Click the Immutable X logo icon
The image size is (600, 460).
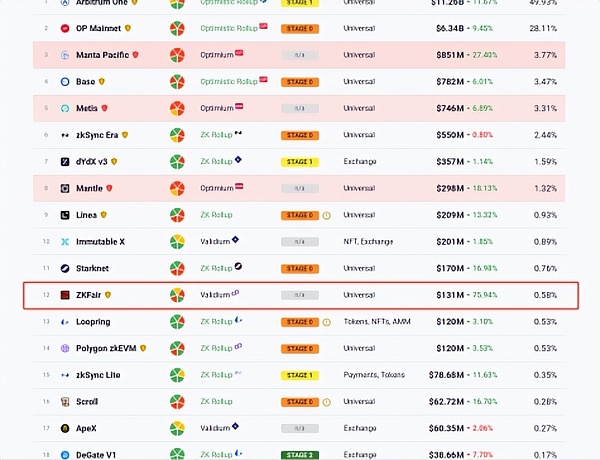tap(65, 242)
